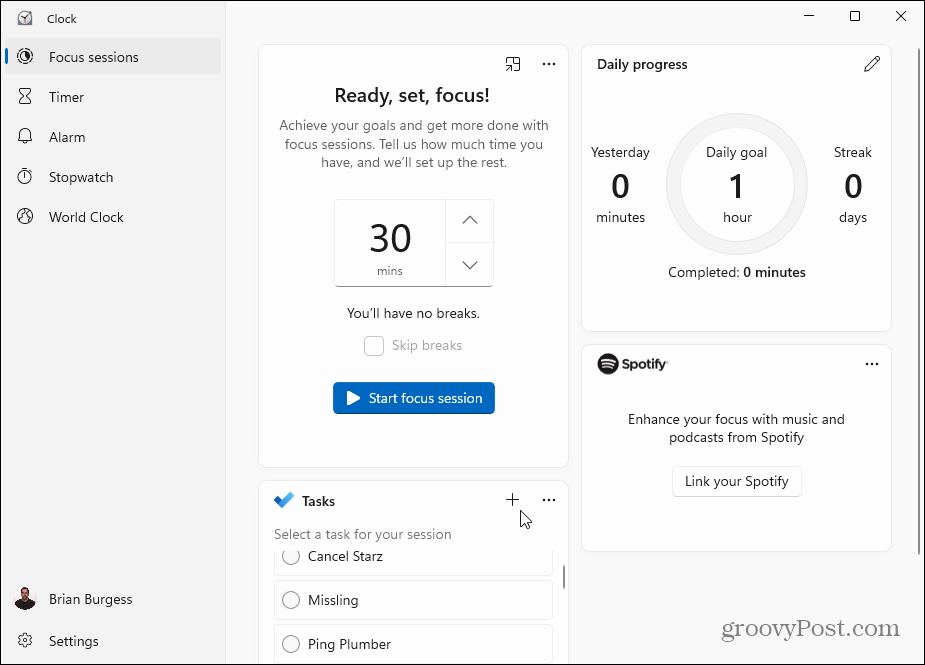Open the Stopwatch from the sidebar

pos(79,176)
